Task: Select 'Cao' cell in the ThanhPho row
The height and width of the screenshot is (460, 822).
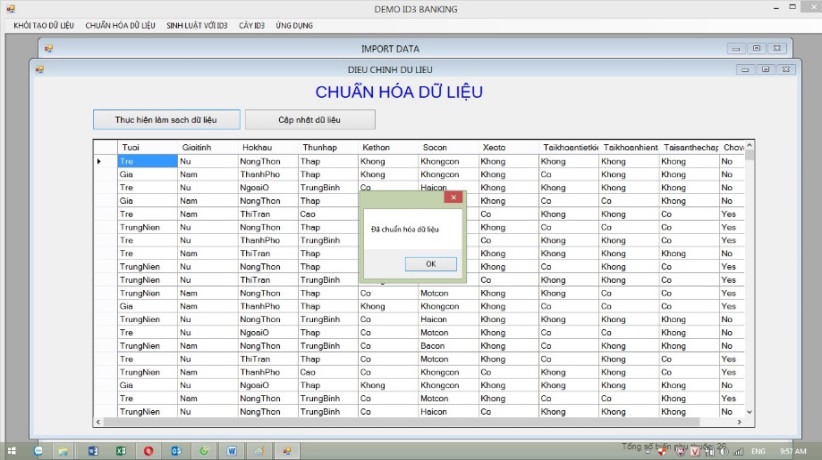Action: [328, 372]
